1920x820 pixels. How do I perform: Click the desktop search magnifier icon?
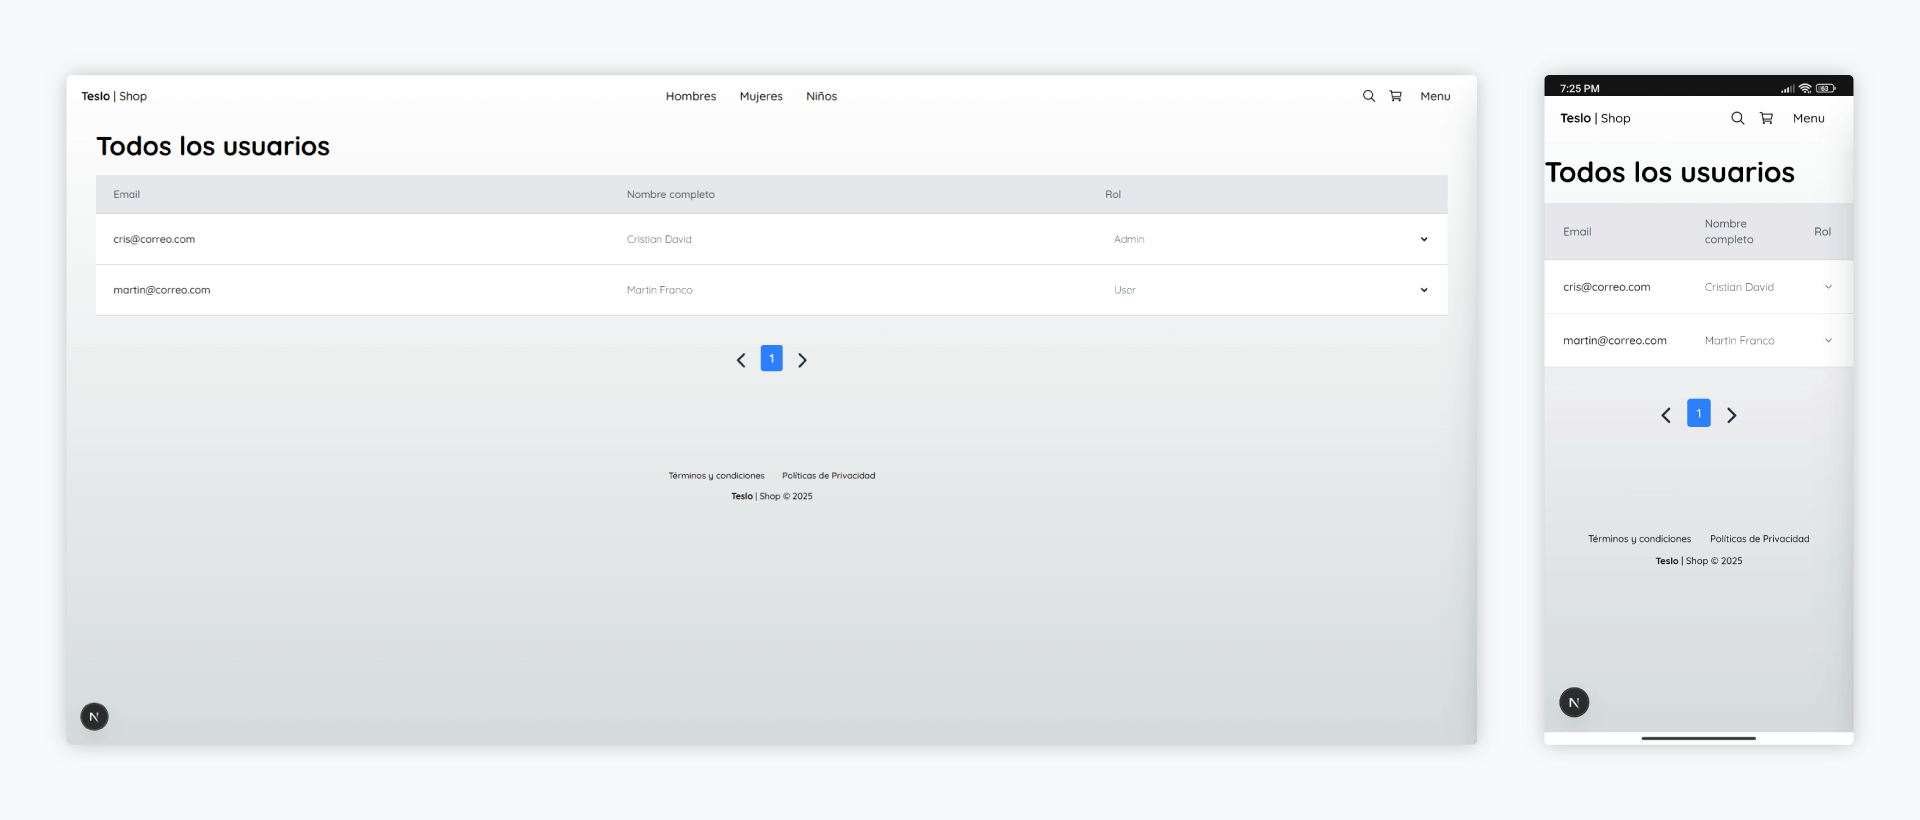click(1368, 96)
